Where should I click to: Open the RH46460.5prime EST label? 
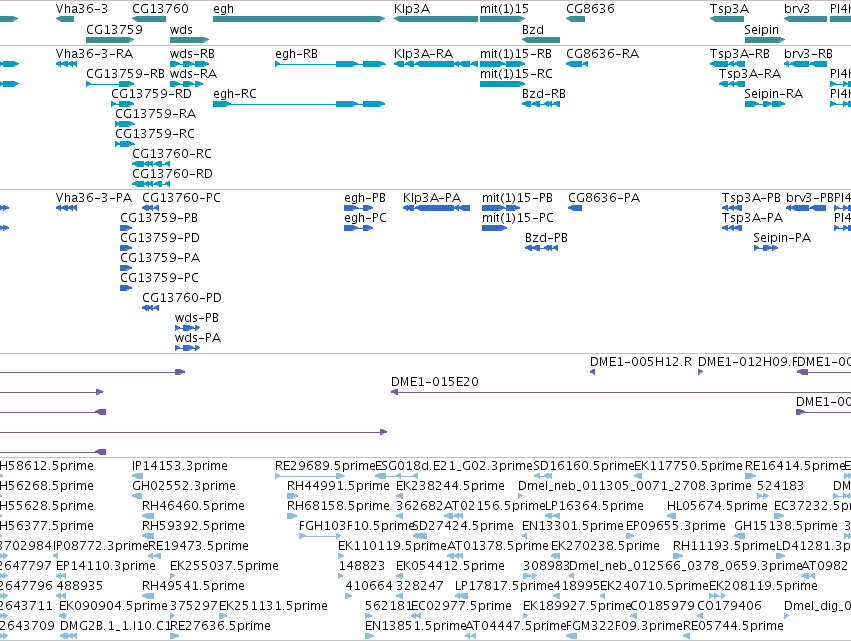coord(193,505)
